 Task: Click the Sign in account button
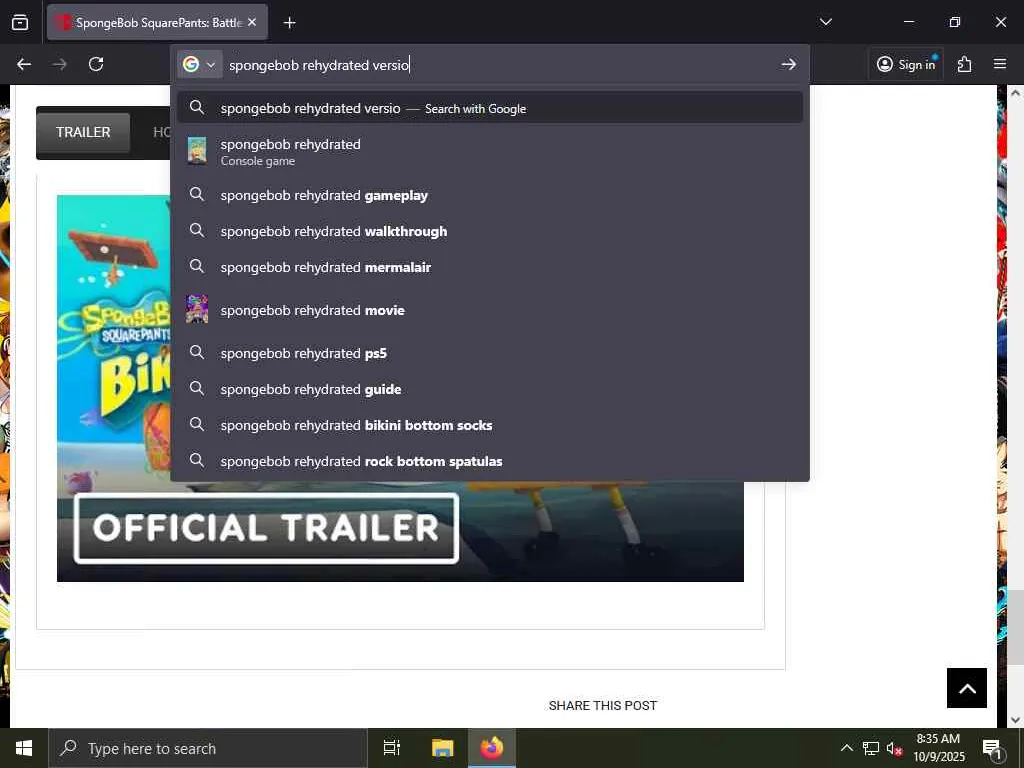coord(906,64)
